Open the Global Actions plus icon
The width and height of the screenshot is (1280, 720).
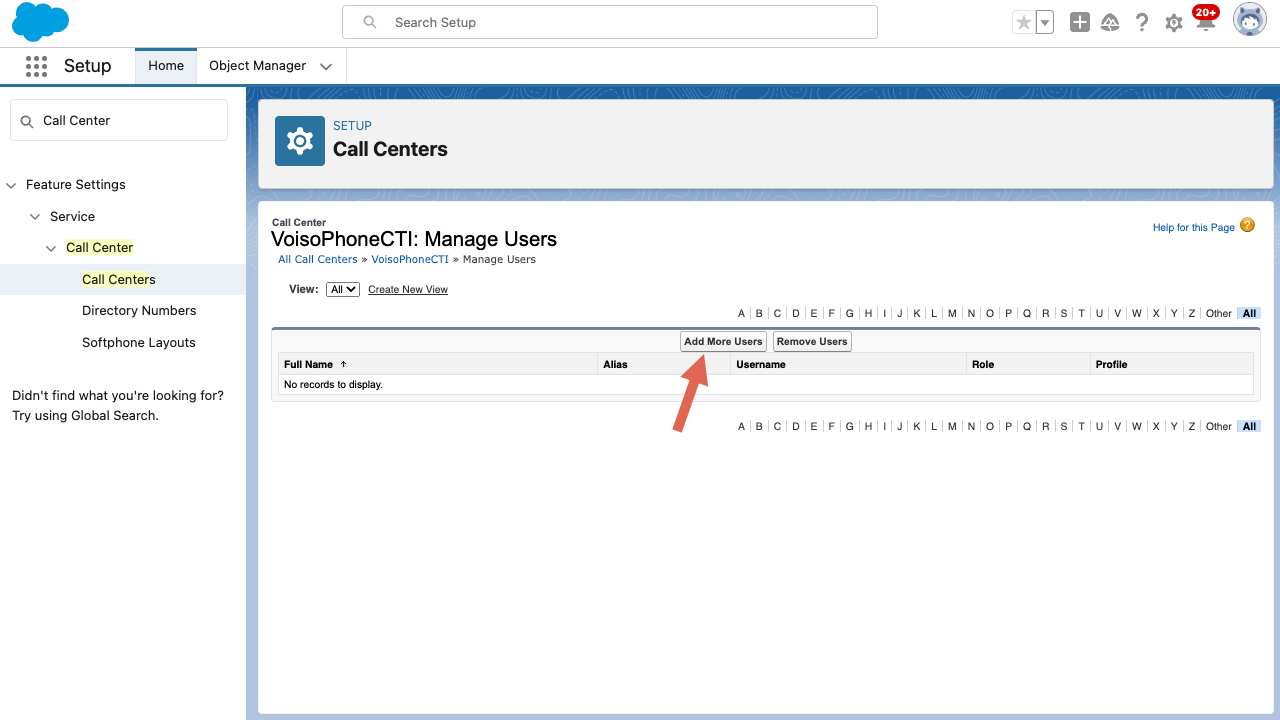pyautogui.click(x=1079, y=22)
